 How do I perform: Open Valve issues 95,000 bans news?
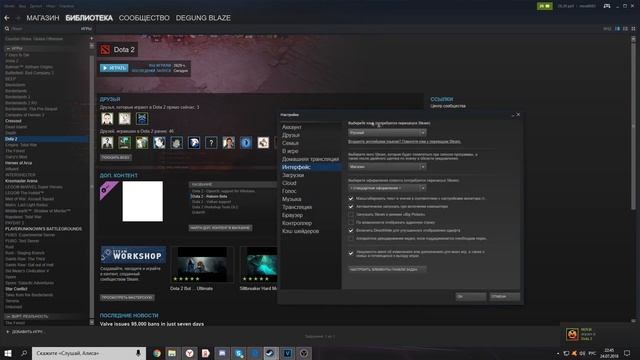pyautogui.click(x=152, y=324)
